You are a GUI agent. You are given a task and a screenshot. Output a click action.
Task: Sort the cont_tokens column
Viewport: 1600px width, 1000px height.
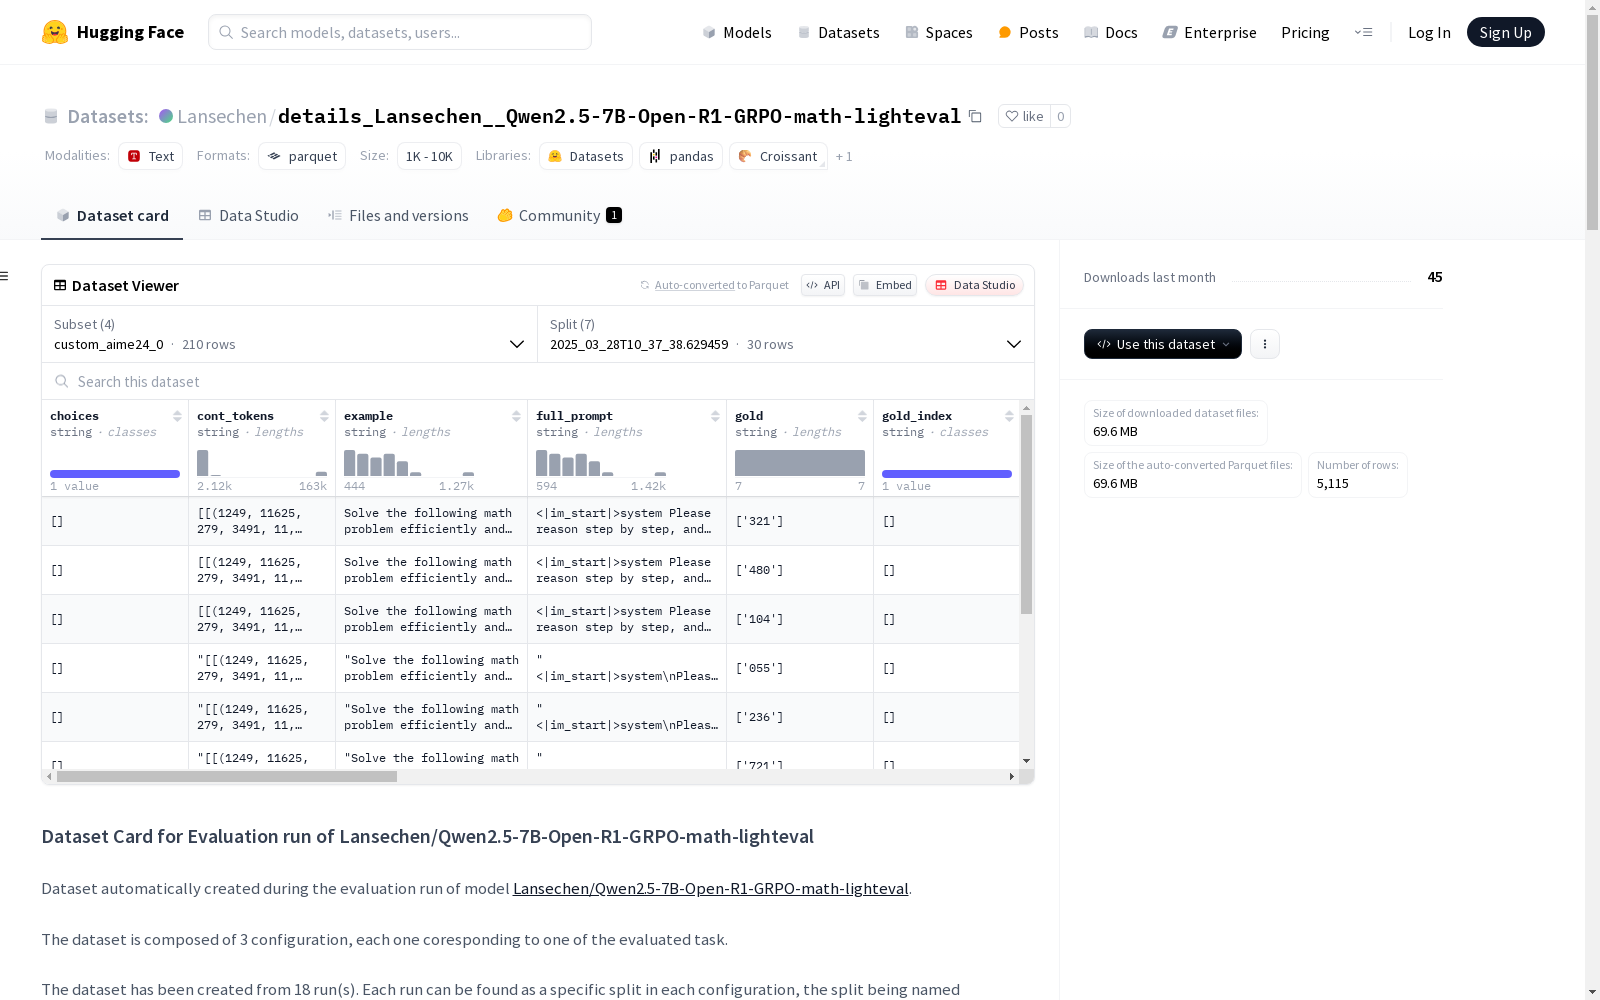pos(324,416)
